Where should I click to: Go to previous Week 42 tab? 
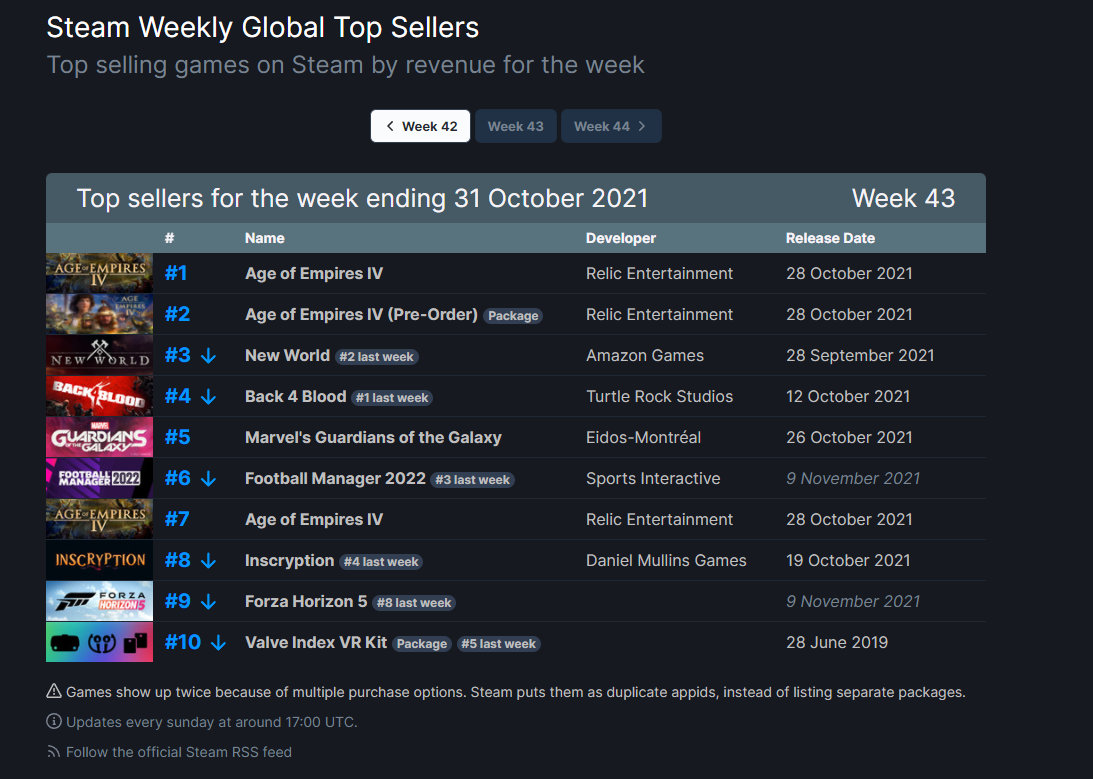pyautogui.click(x=420, y=126)
